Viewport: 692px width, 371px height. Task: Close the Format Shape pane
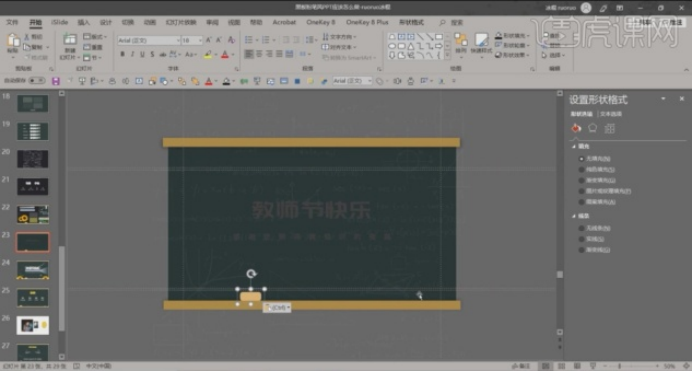(x=681, y=99)
